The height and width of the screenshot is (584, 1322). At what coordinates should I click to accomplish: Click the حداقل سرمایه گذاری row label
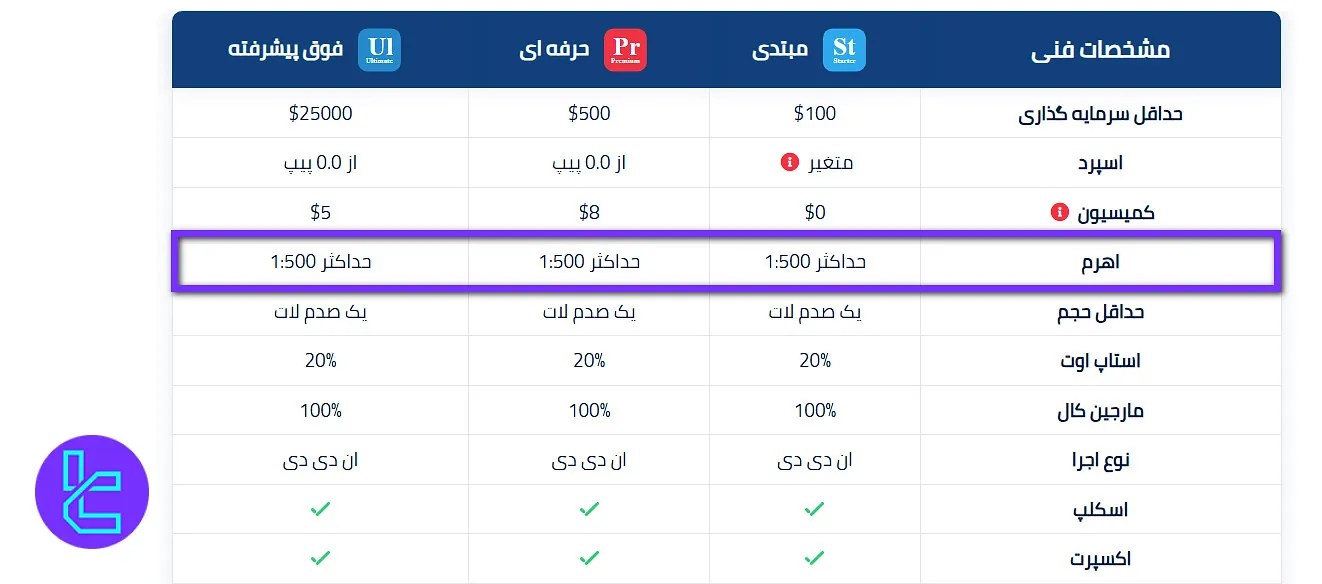[x=1100, y=114]
